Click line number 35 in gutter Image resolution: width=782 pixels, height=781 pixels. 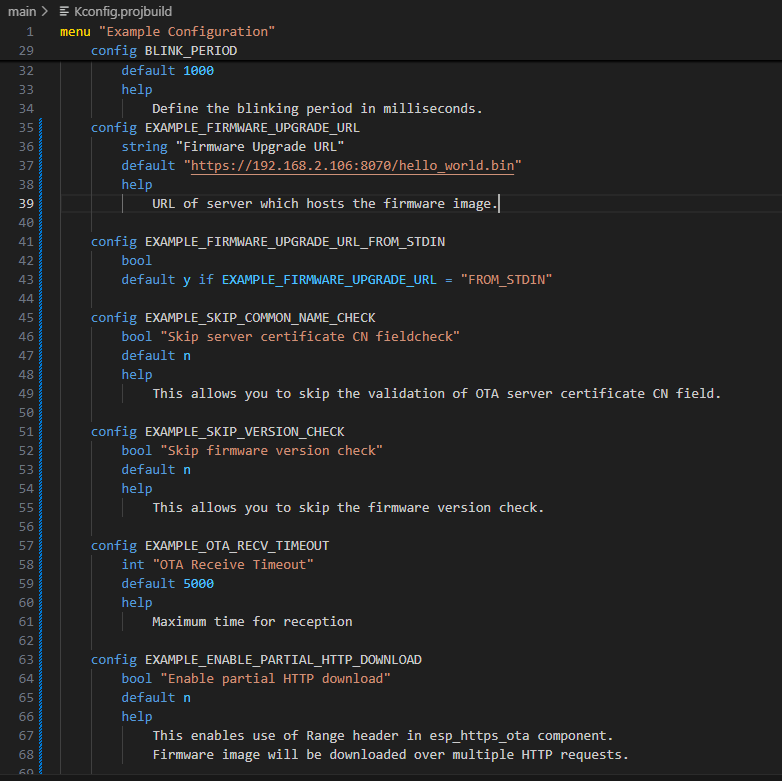(x=26, y=128)
